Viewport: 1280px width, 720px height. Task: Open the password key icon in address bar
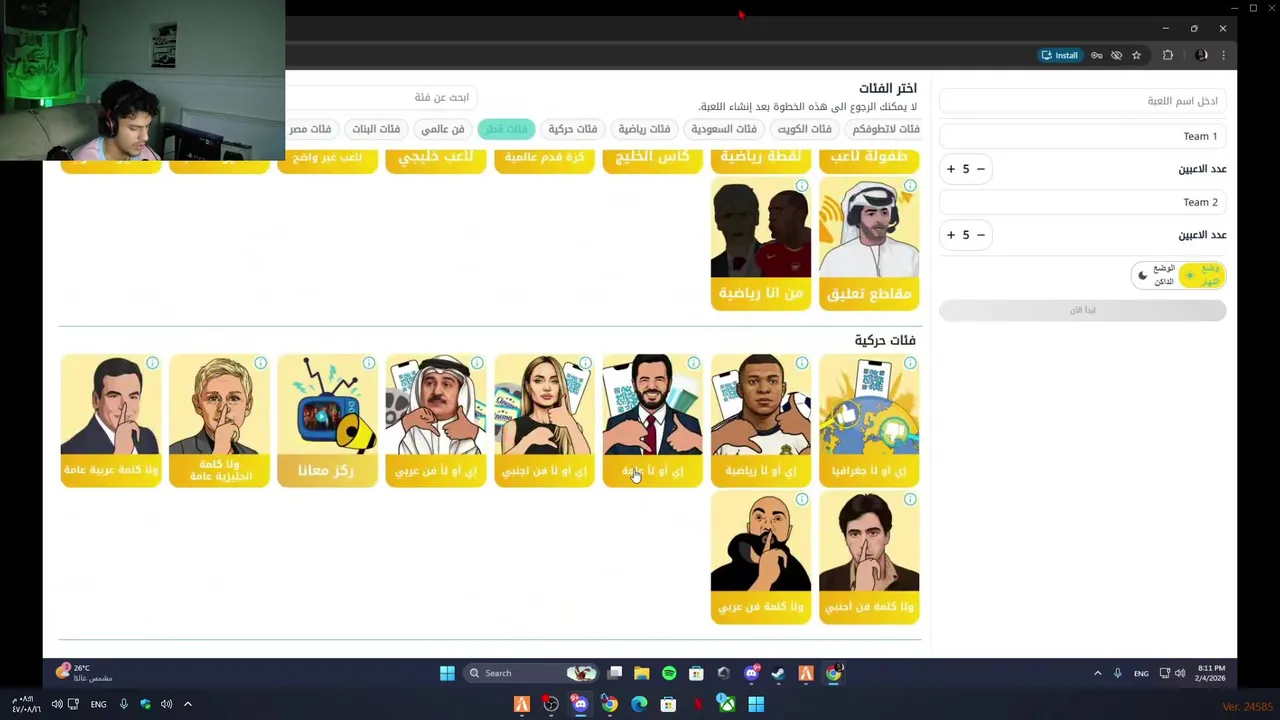1097,55
